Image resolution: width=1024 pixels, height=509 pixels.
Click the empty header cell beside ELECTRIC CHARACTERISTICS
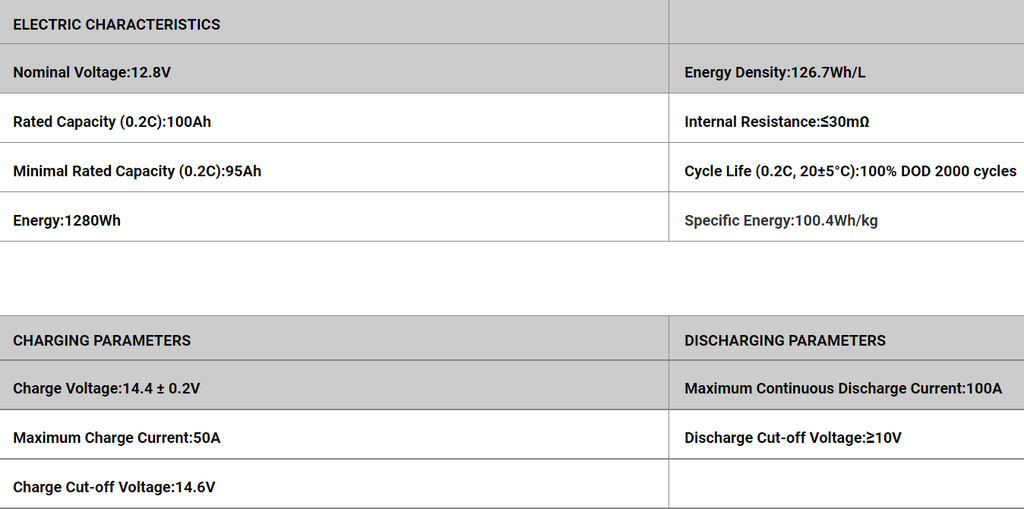pyautogui.click(x=846, y=22)
